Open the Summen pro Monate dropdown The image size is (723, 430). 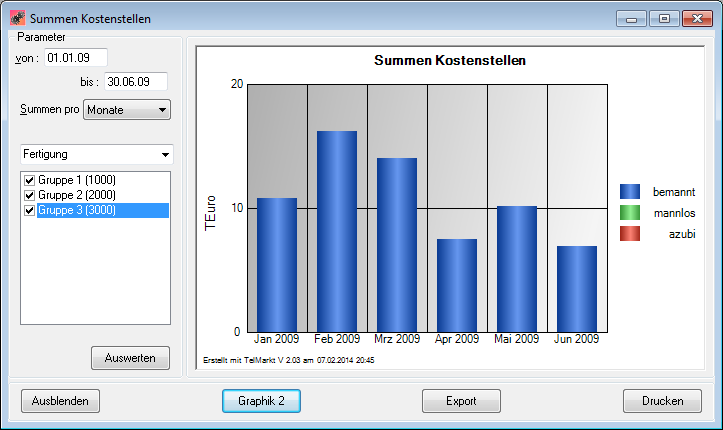coord(127,110)
